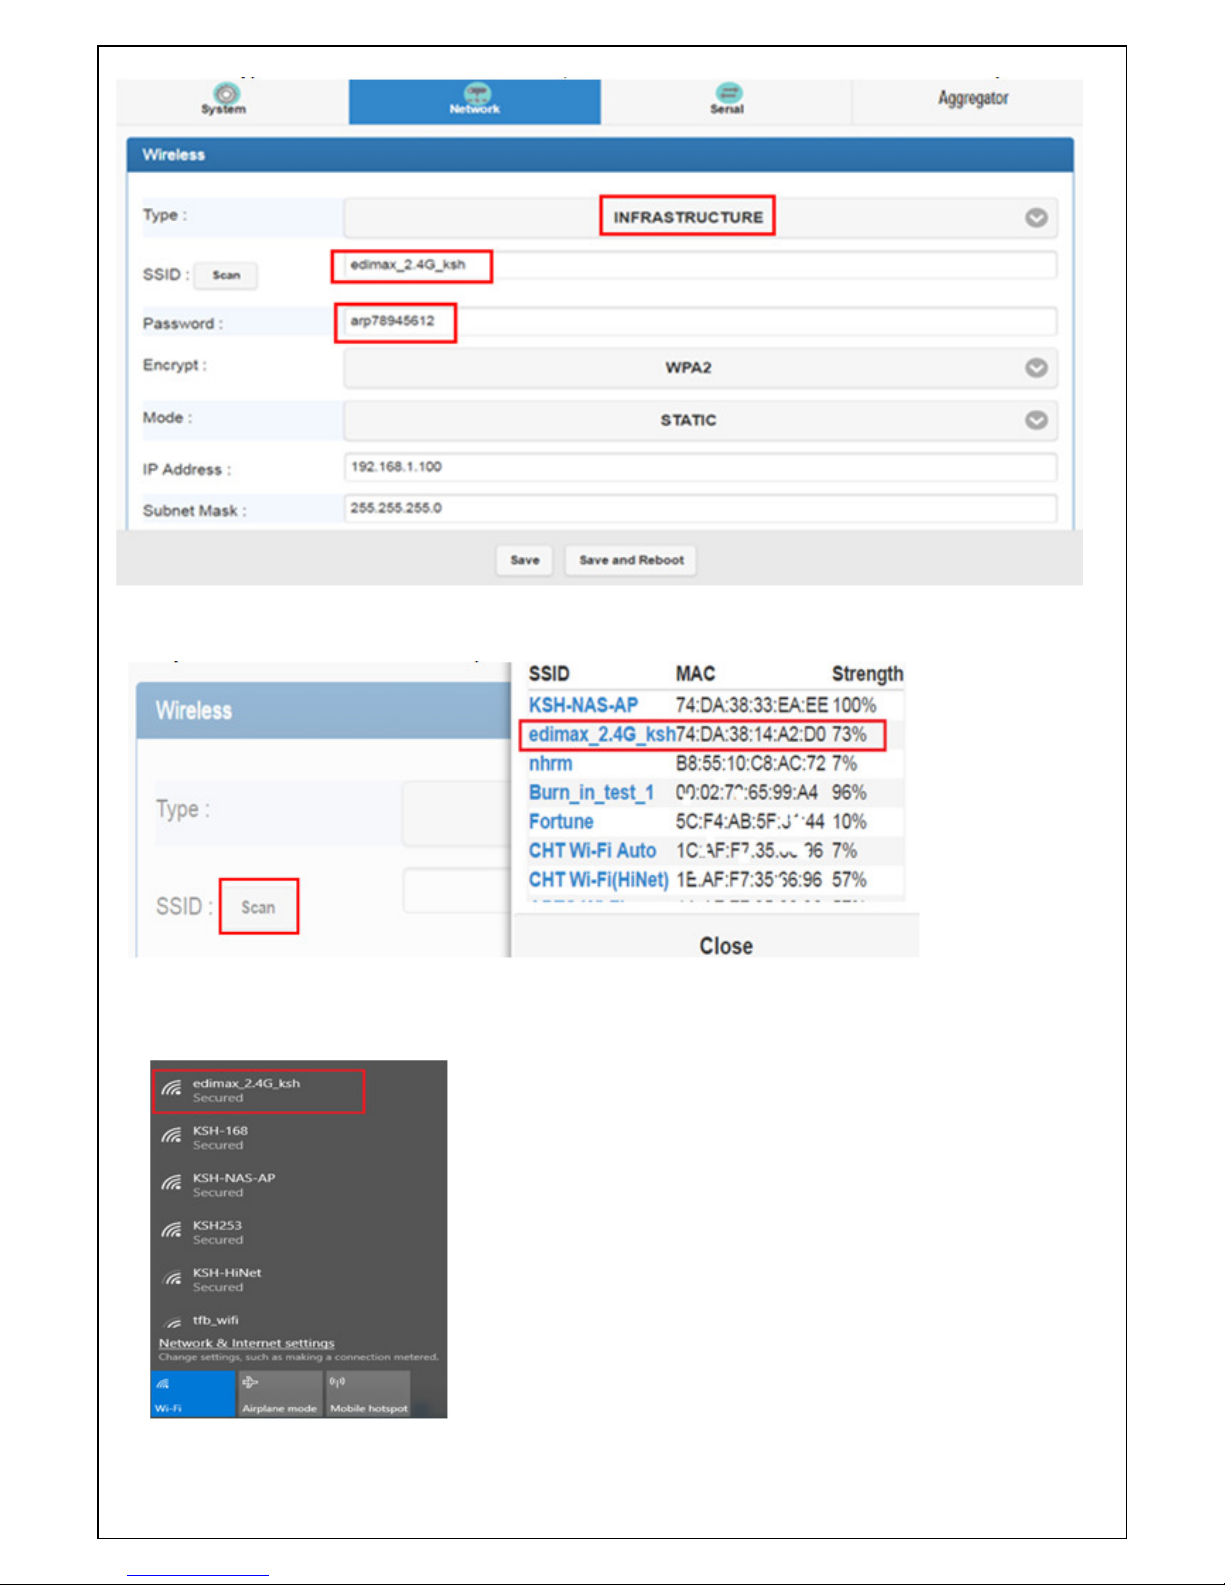The width and height of the screenshot is (1225, 1585).
Task: Click the small Scan button beside SSID
Action: tap(226, 275)
